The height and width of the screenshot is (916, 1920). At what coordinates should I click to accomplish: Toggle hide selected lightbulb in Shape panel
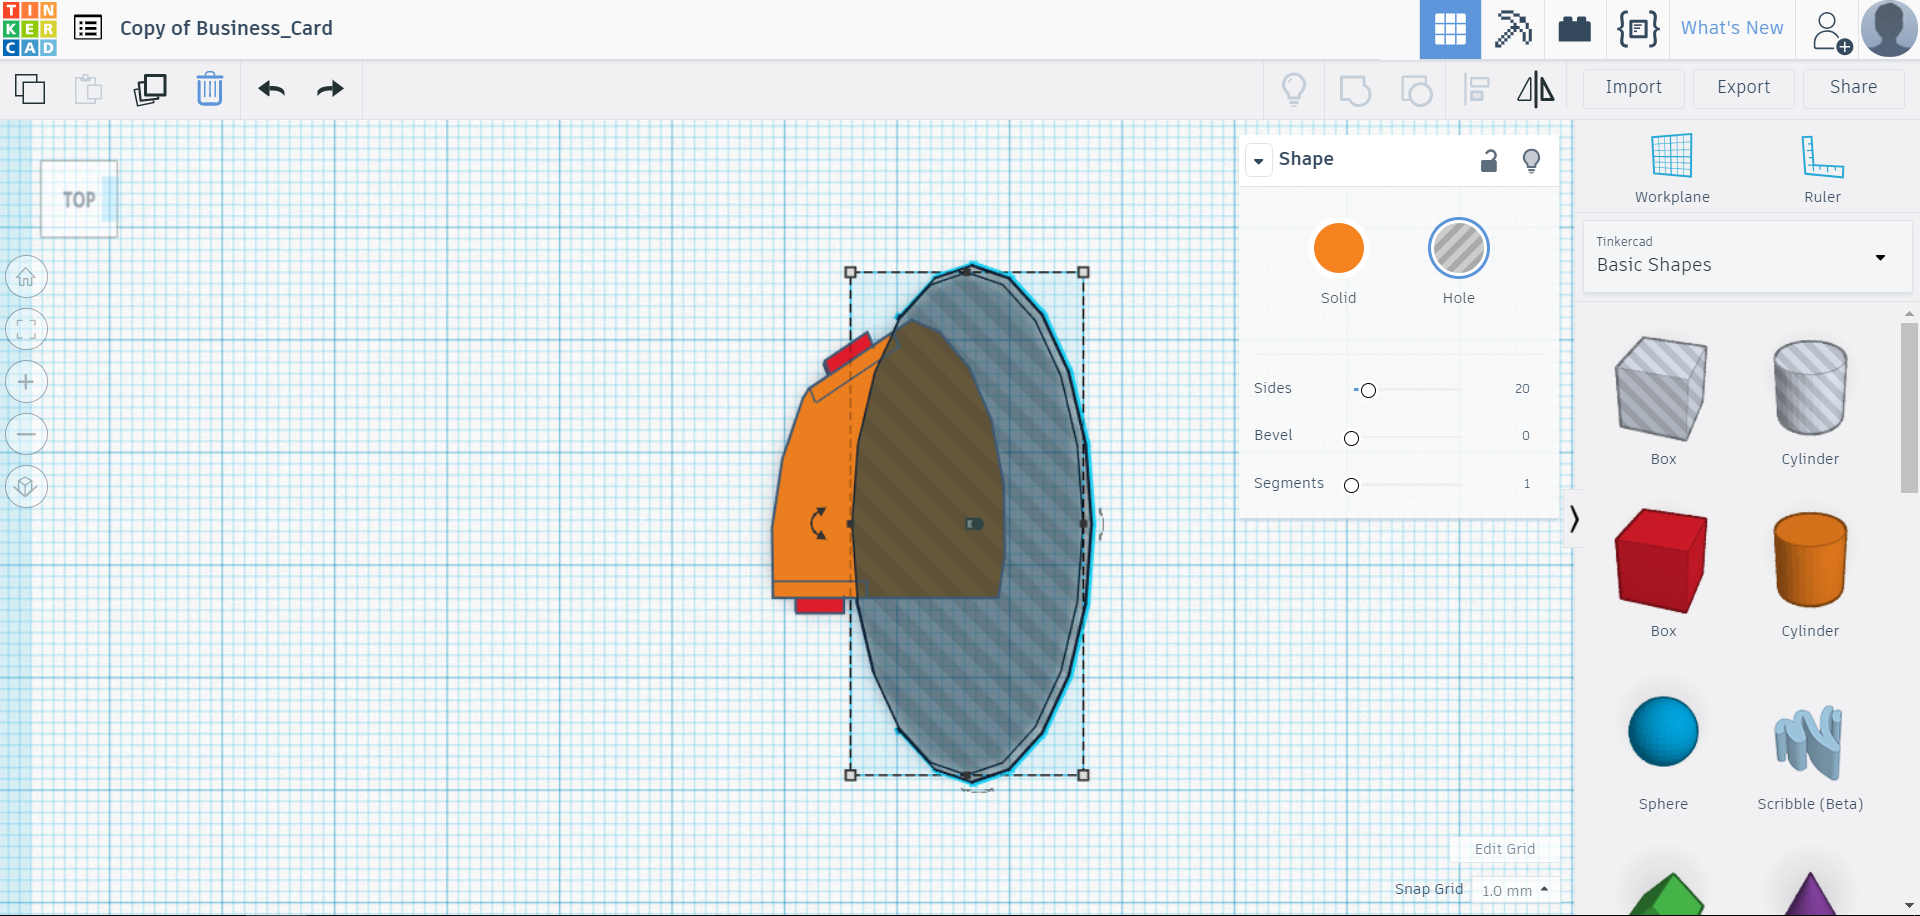click(x=1531, y=160)
